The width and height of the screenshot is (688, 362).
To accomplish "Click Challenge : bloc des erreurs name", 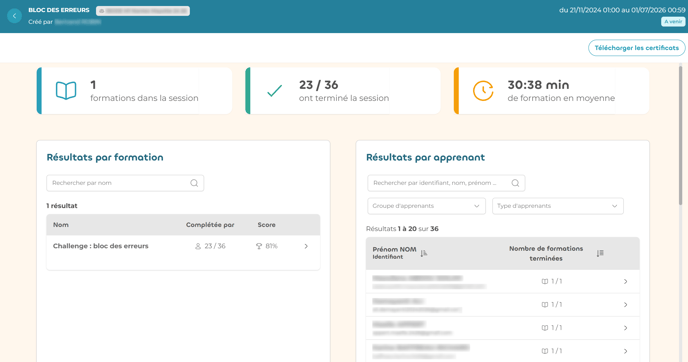I will [x=100, y=246].
